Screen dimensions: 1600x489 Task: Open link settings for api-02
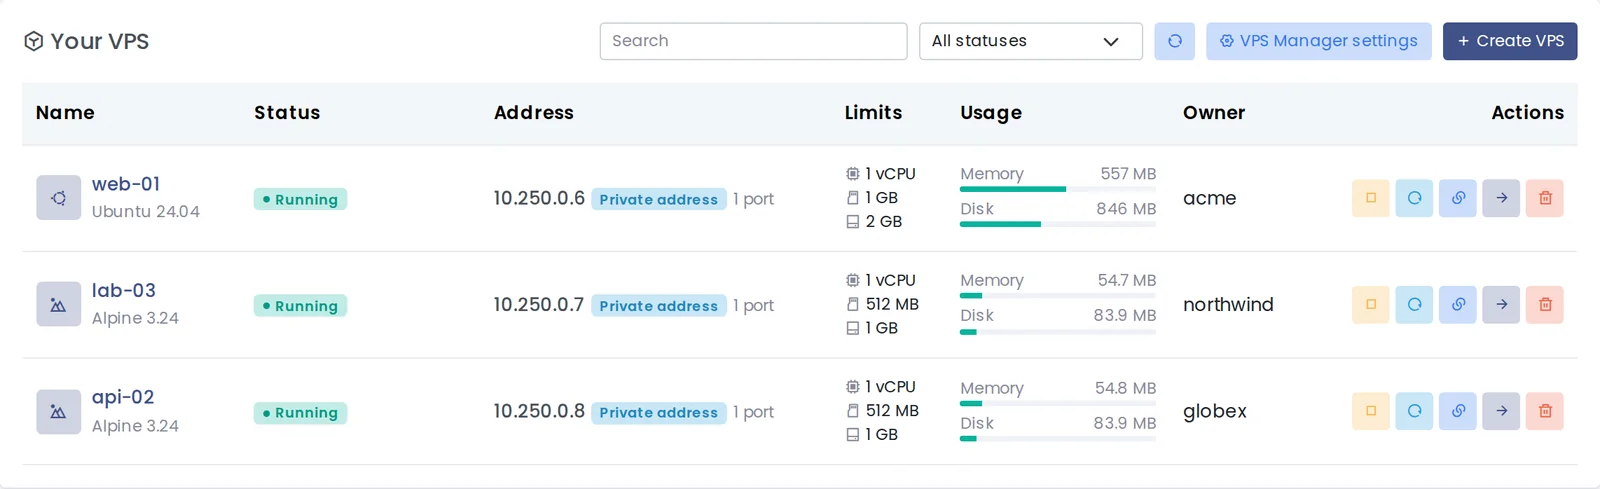(1458, 411)
